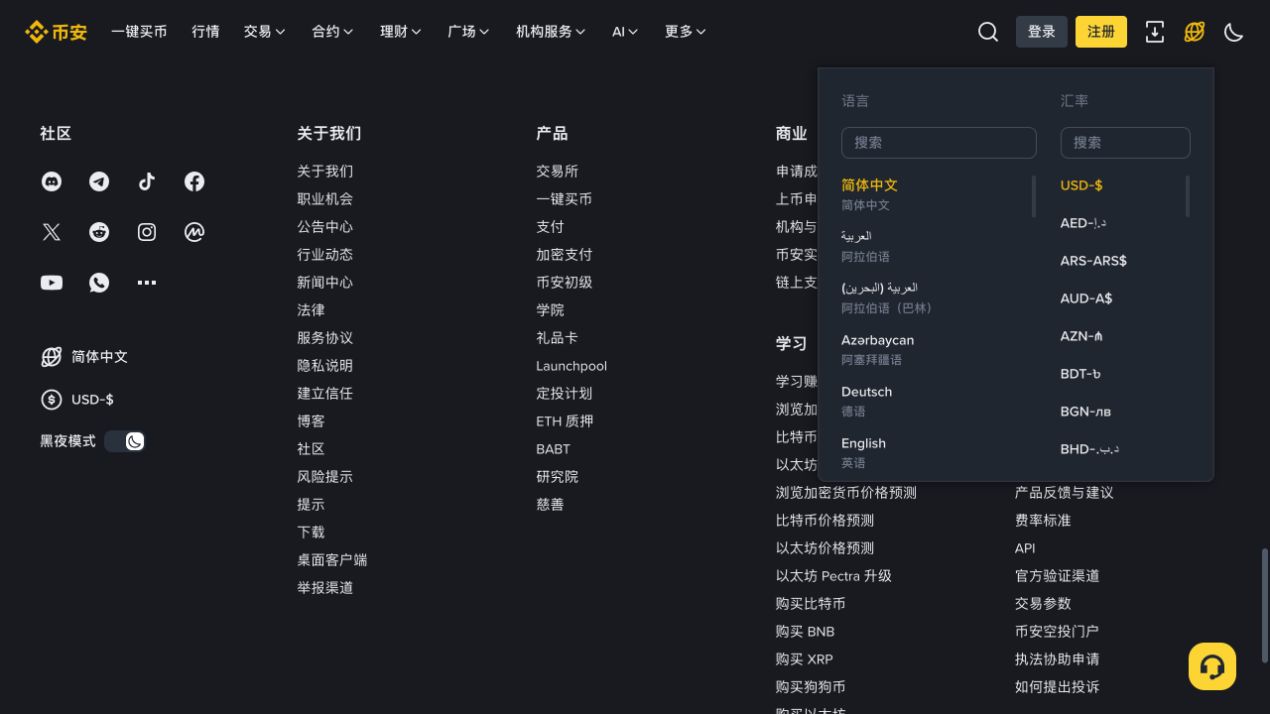Expand the 交易 nav dropdown

[x=264, y=32]
